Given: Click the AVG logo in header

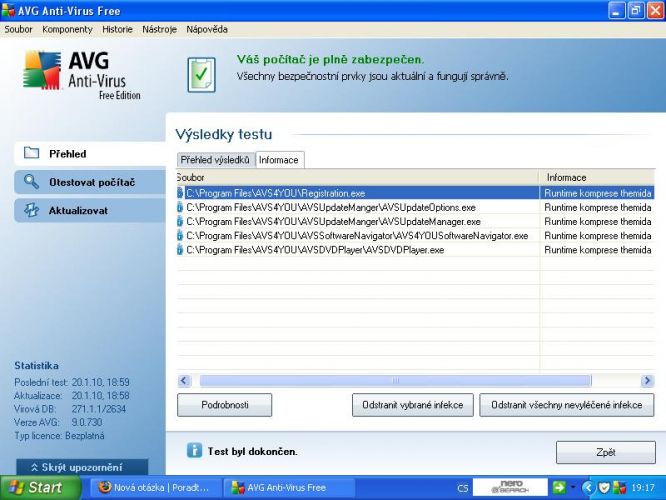Looking at the screenshot, I should [81, 75].
